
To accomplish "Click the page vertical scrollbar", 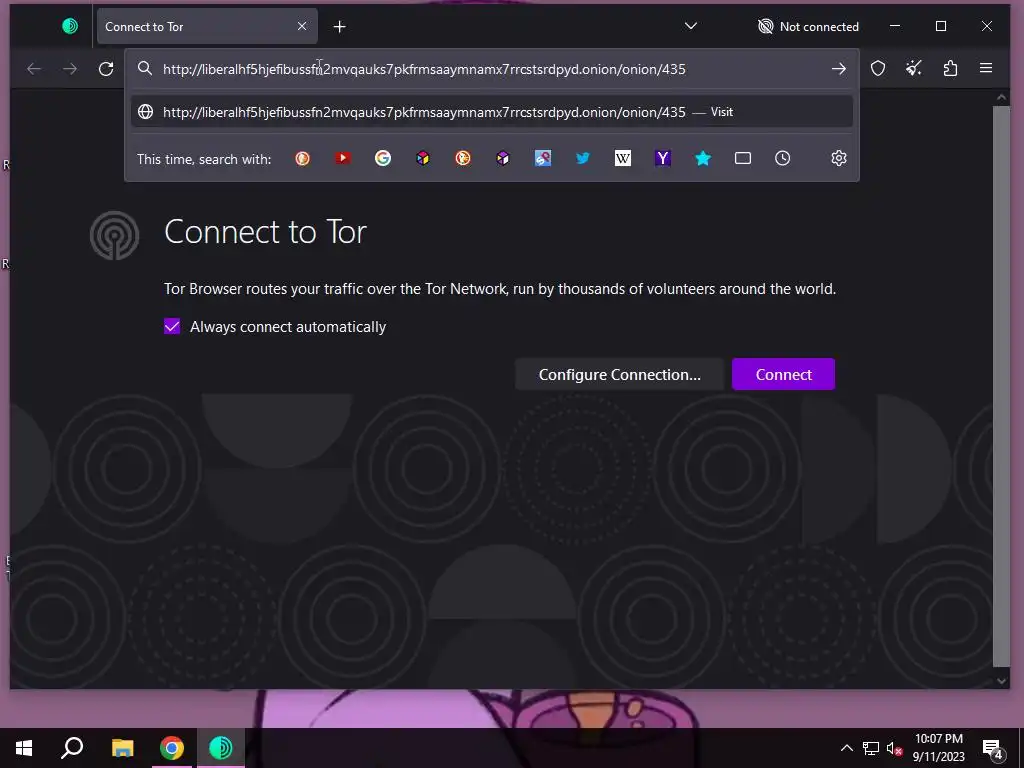I will coord(1001,385).
